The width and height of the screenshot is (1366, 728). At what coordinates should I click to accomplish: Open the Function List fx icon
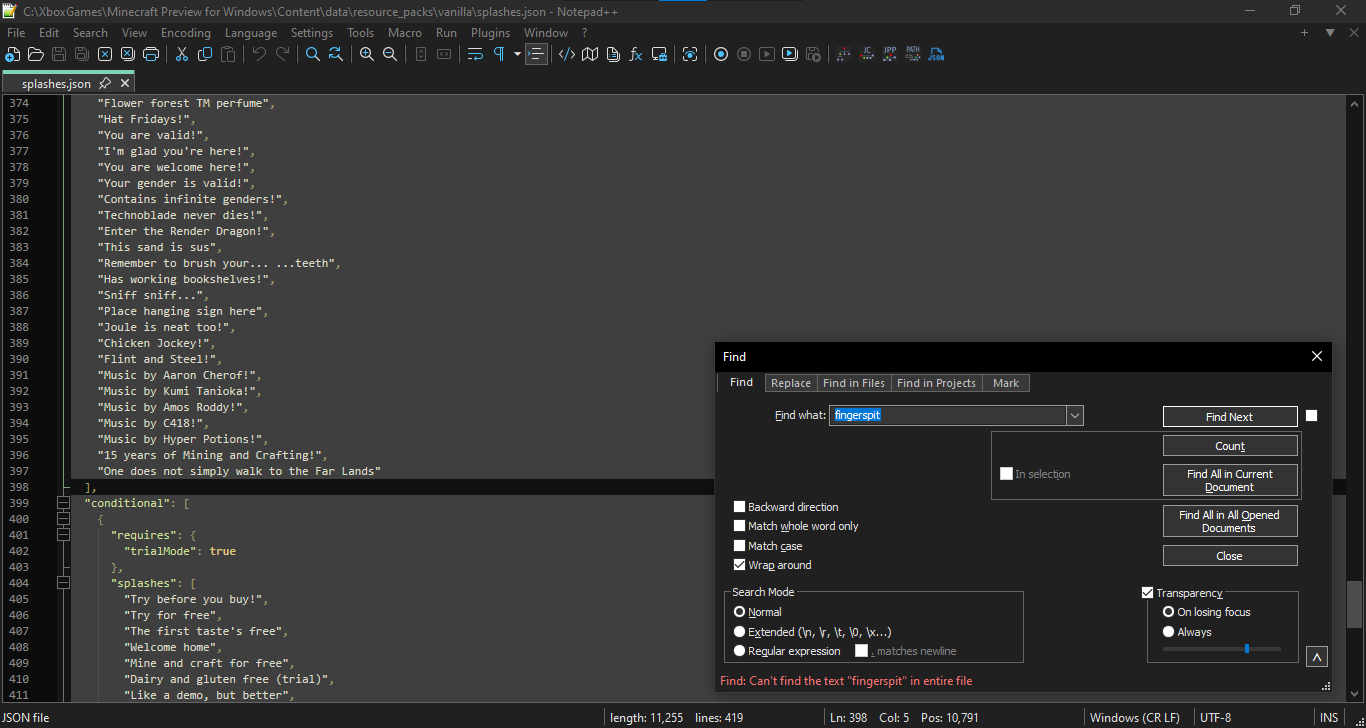636,54
